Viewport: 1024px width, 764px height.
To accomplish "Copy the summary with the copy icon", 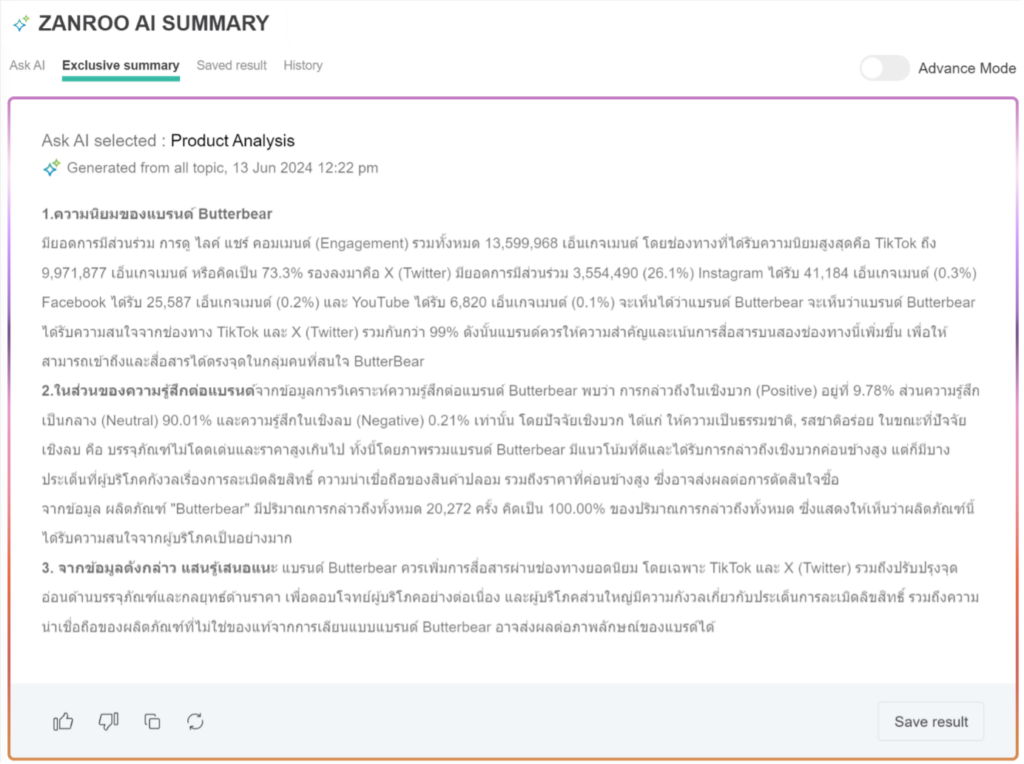I will click(x=152, y=721).
